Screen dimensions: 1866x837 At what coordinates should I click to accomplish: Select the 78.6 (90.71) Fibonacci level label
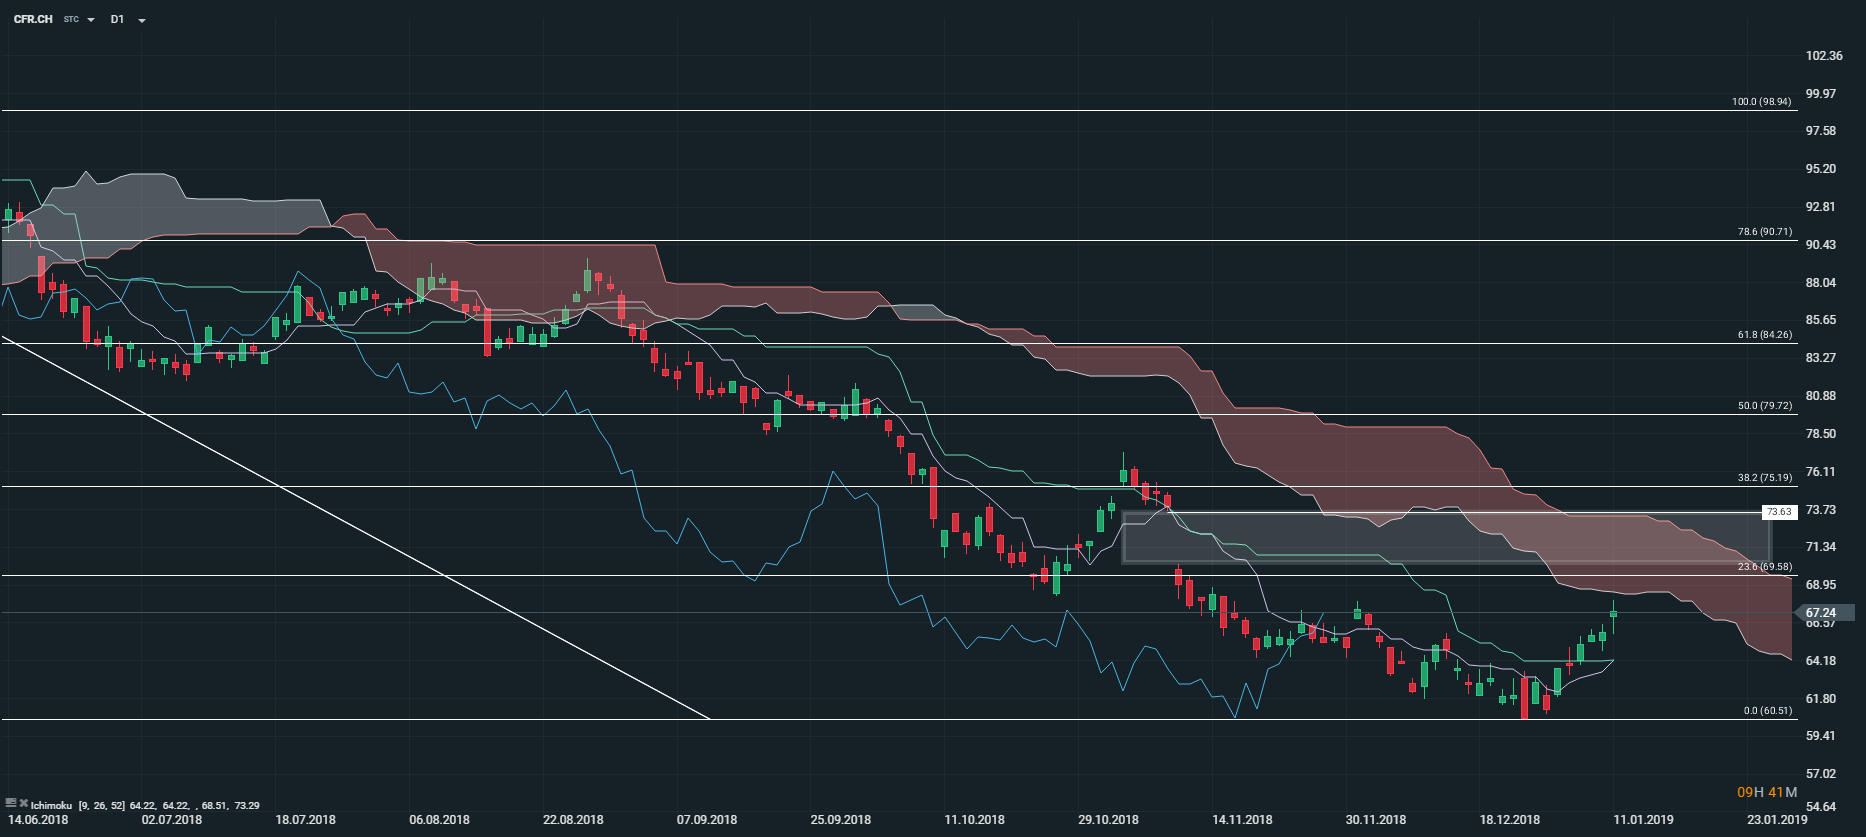1764,232
